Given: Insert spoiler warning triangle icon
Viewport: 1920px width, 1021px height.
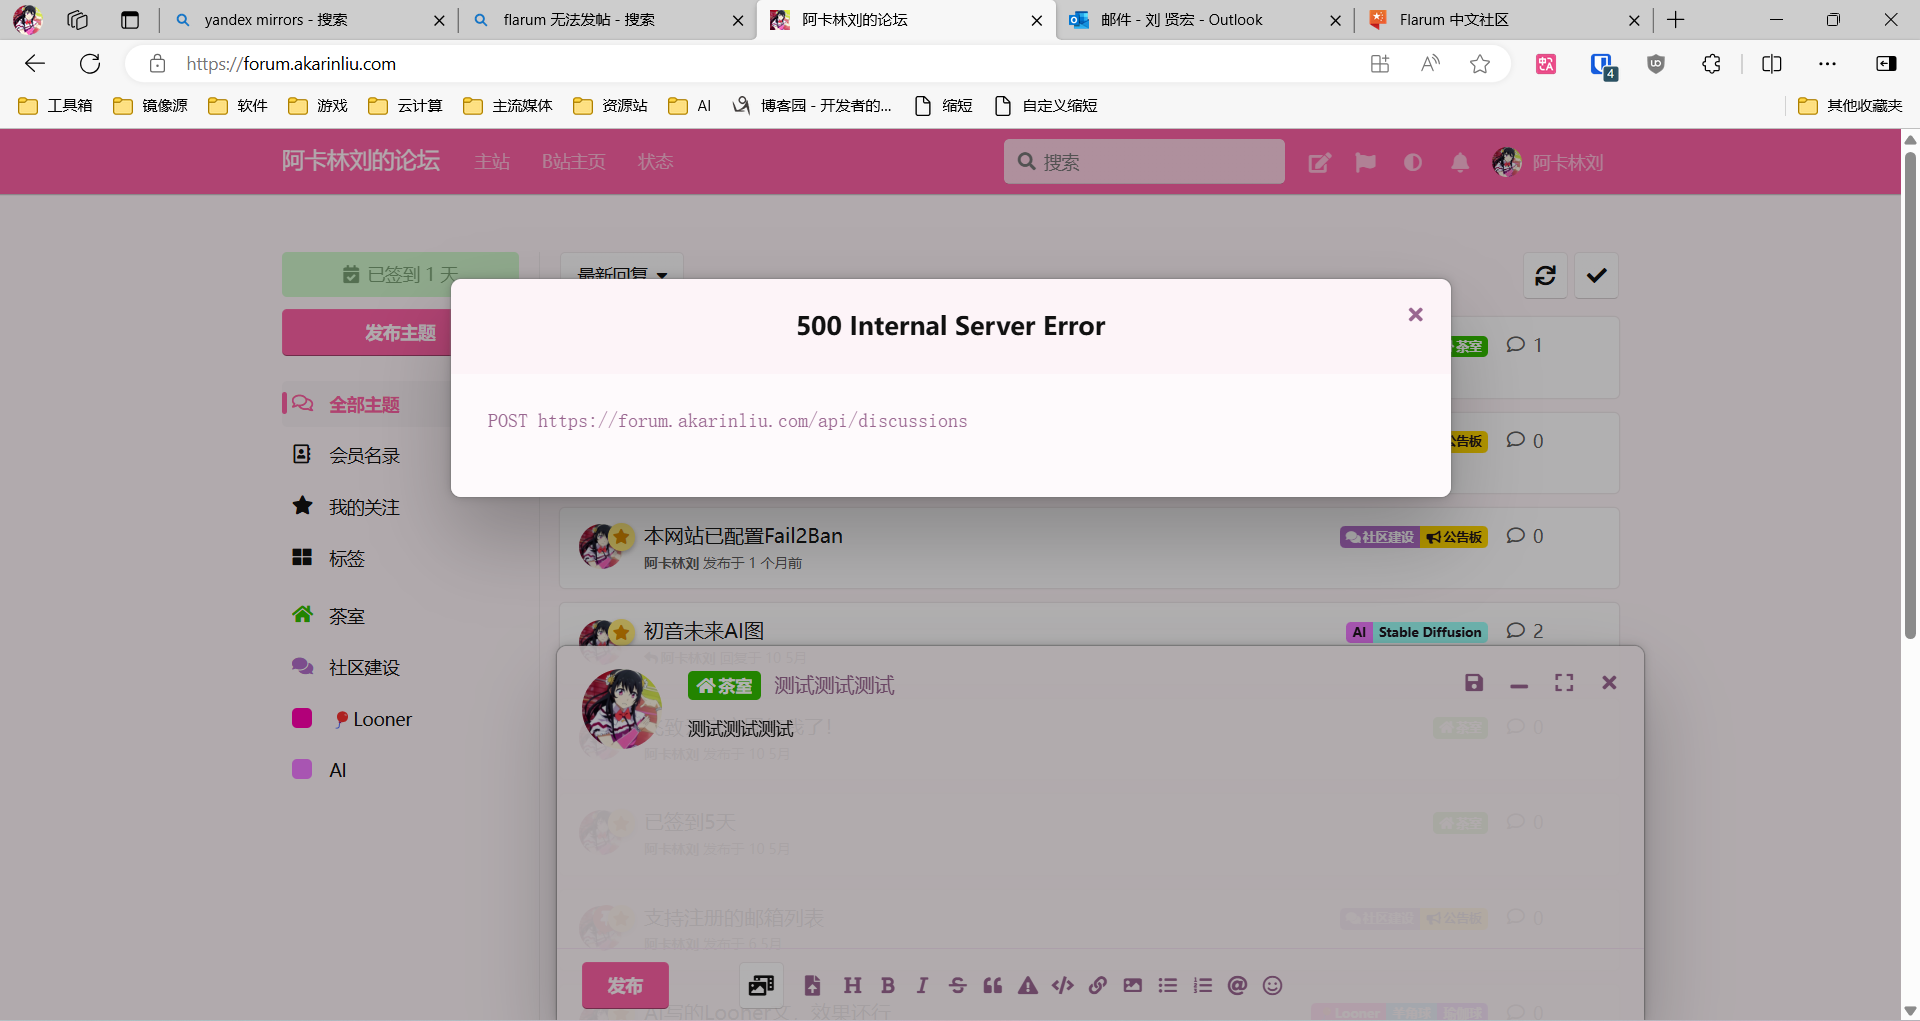Looking at the screenshot, I should tap(1027, 986).
